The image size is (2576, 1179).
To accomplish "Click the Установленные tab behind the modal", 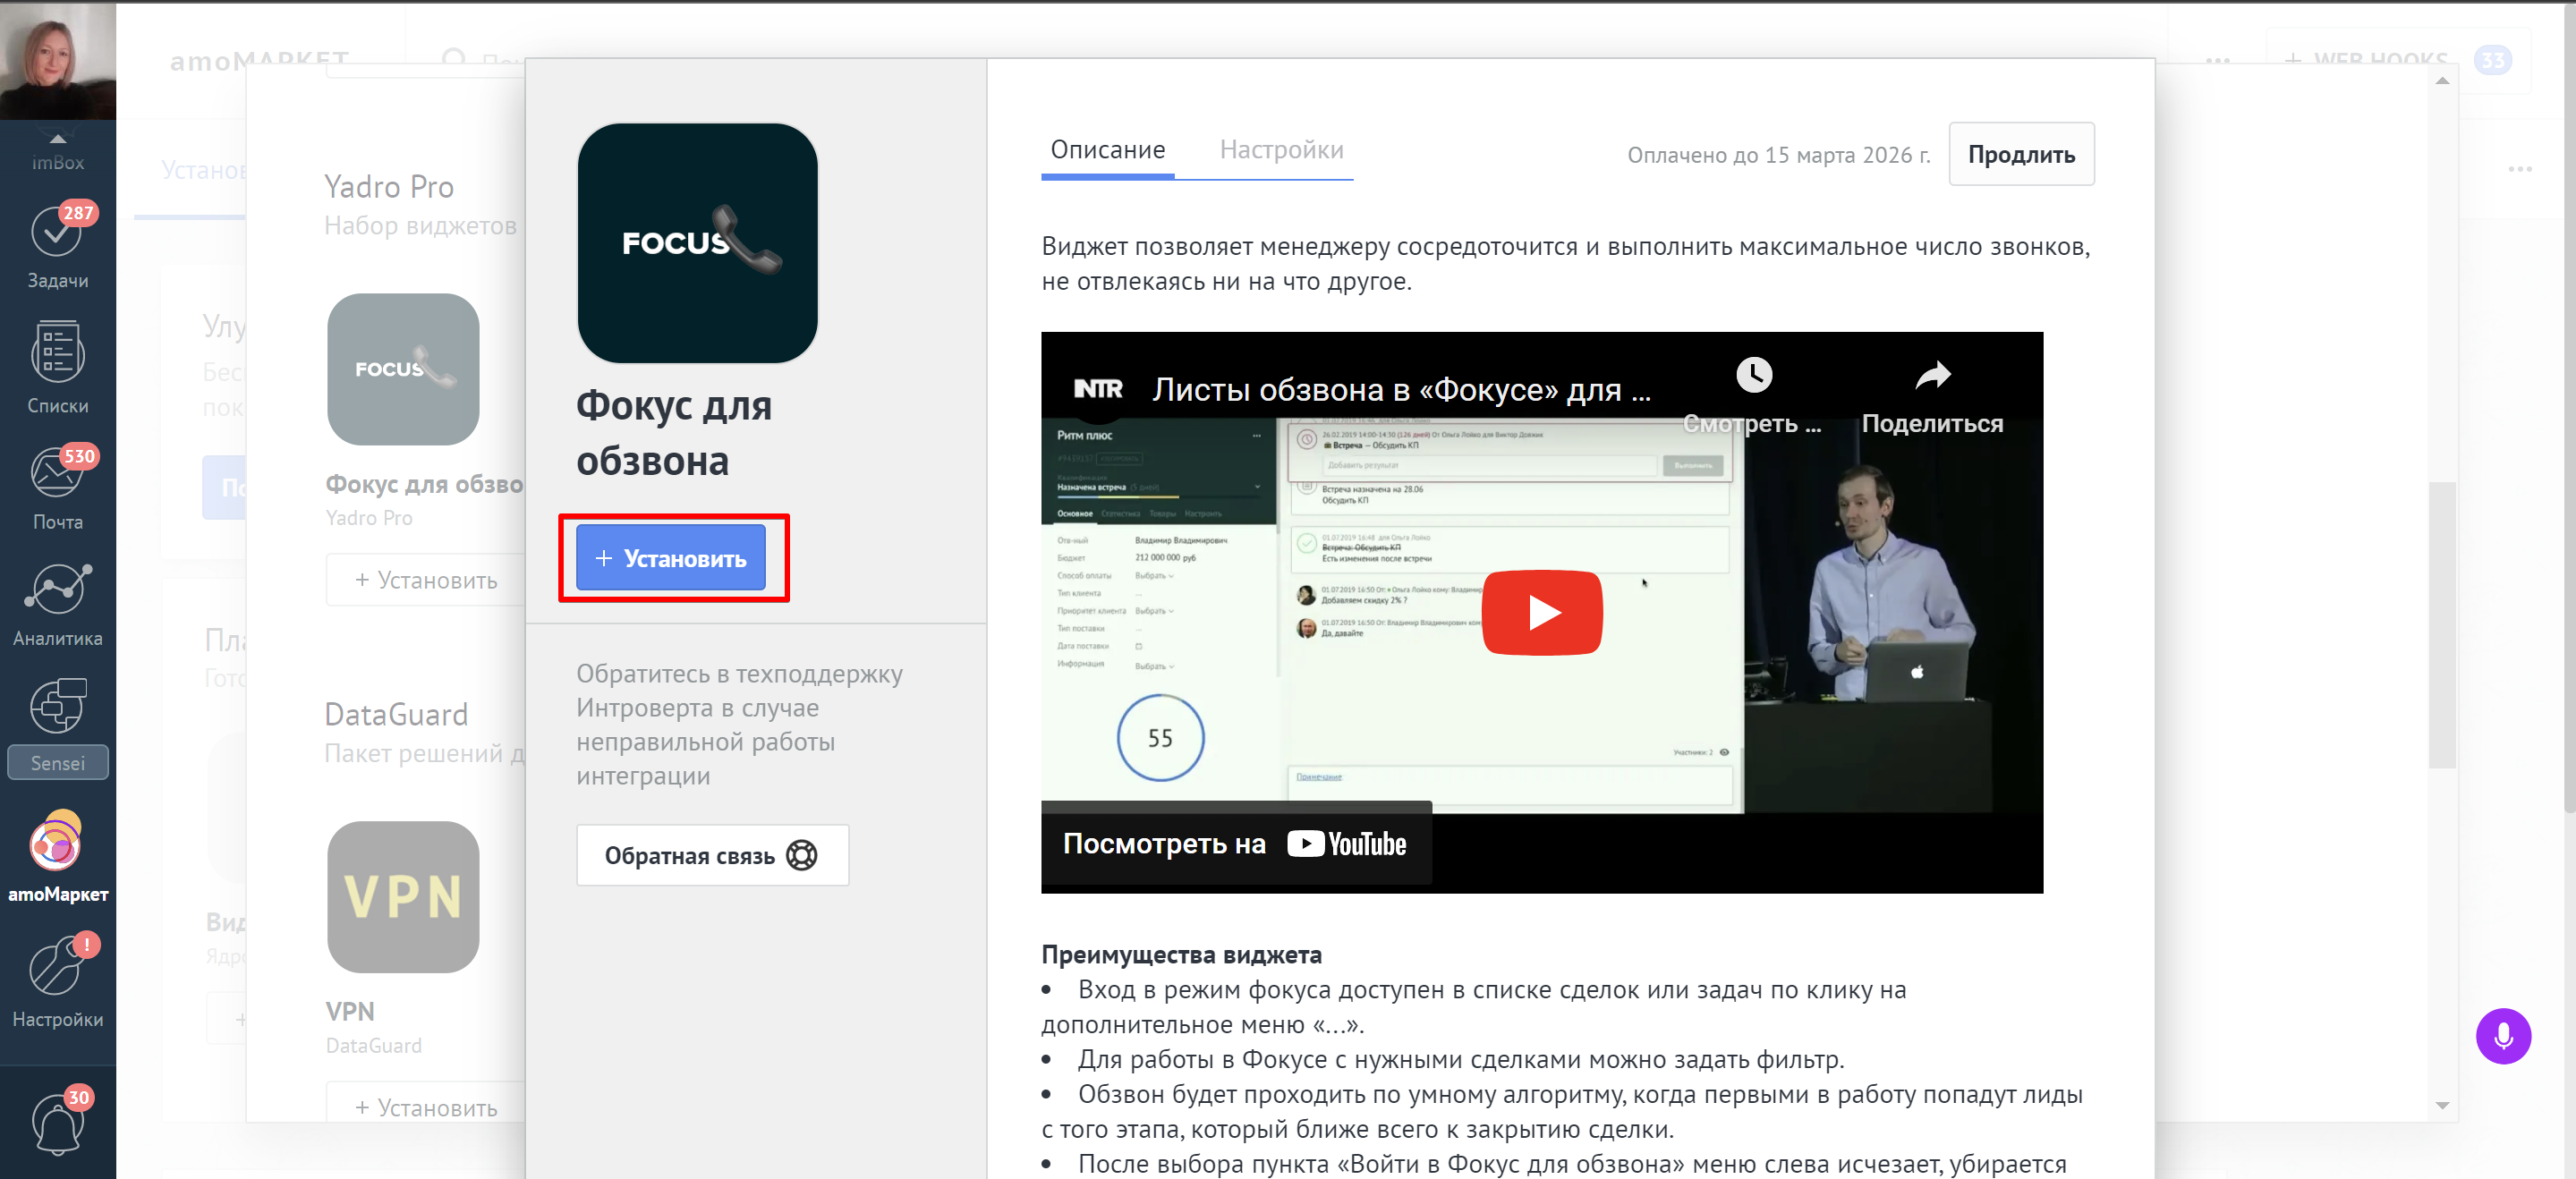I will click(x=204, y=170).
